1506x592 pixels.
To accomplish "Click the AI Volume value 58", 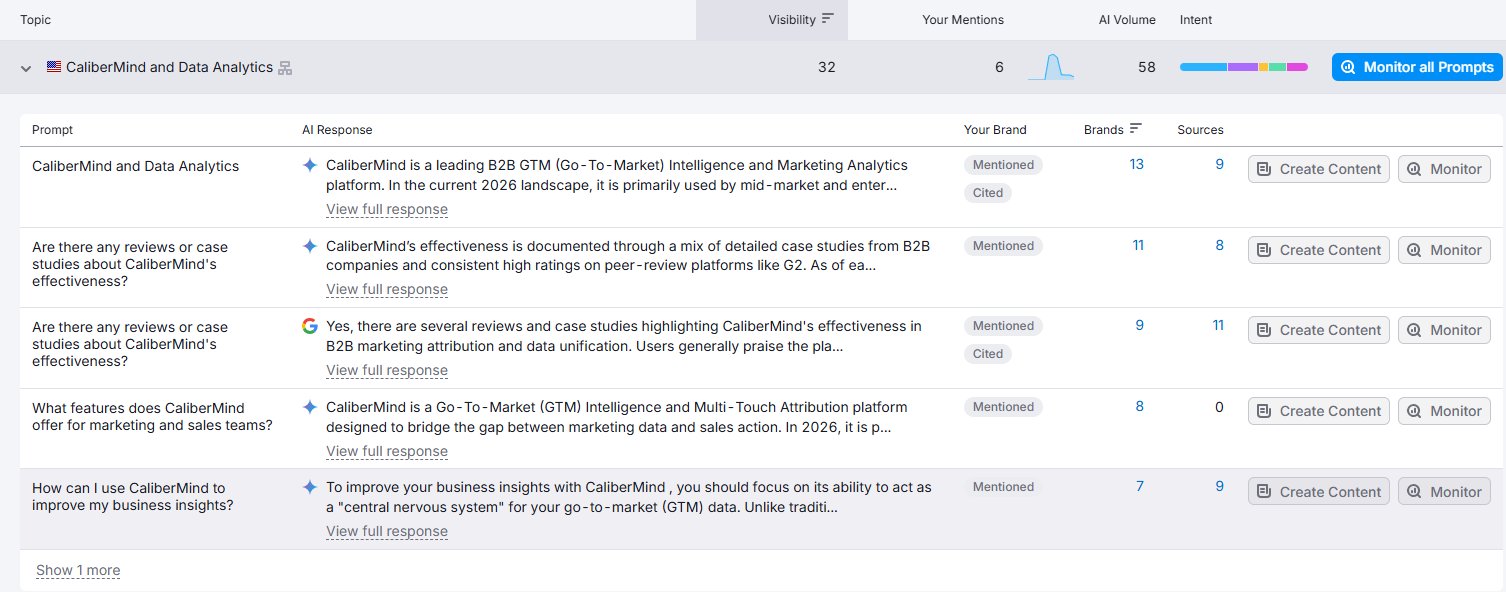I will click(x=1146, y=67).
